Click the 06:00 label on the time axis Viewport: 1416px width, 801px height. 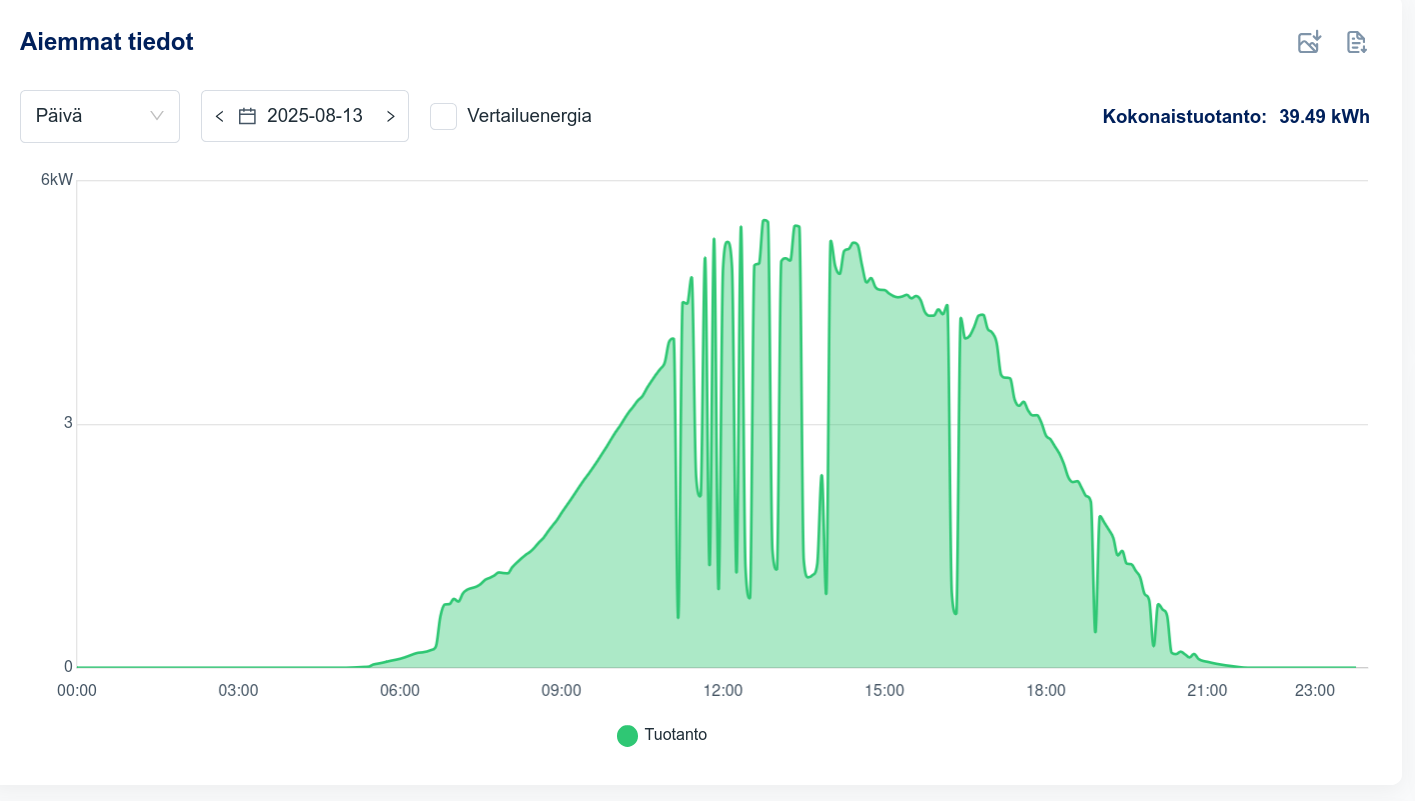(400, 691)
